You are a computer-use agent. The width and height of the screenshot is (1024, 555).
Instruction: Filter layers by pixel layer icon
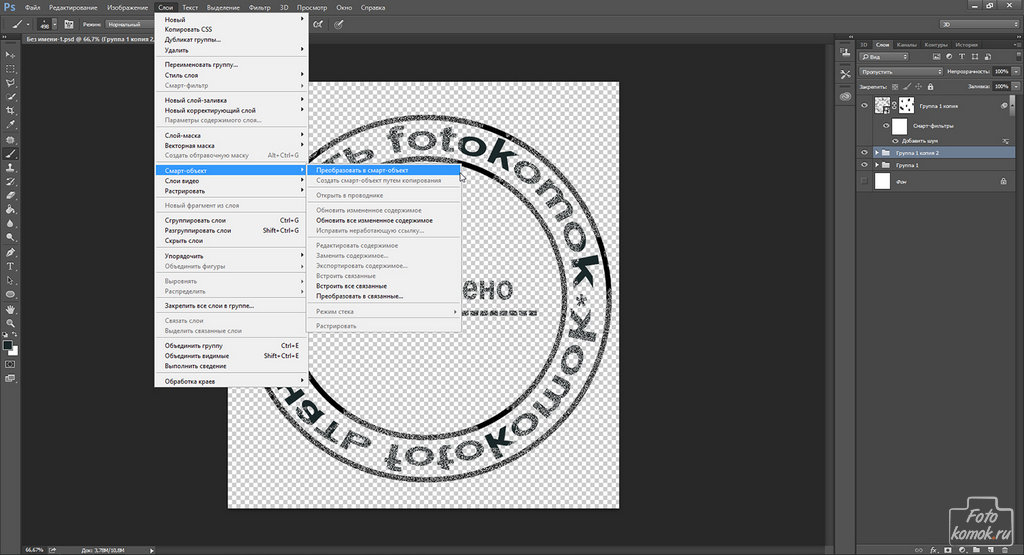(936, 57)
